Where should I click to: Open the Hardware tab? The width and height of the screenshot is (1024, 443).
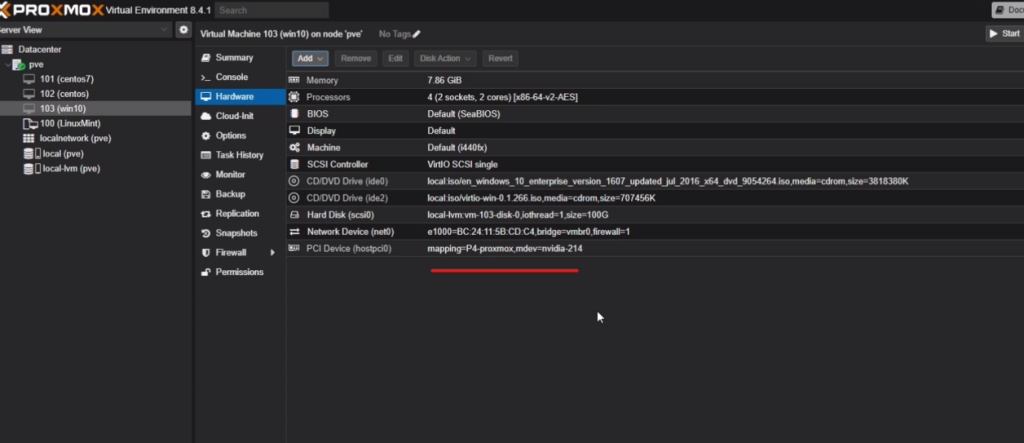click(240, 97)
